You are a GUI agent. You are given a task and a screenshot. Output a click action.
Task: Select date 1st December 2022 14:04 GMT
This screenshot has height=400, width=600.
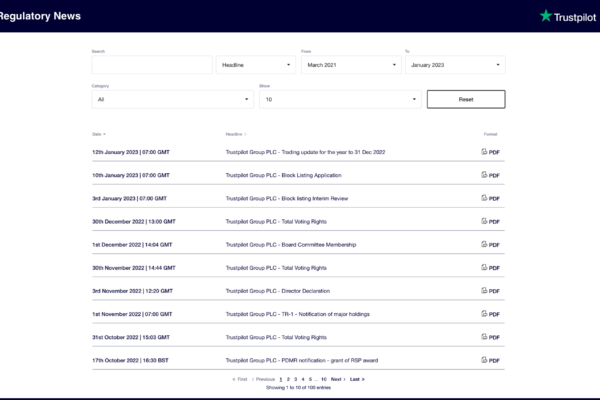(x=132, y=245)
